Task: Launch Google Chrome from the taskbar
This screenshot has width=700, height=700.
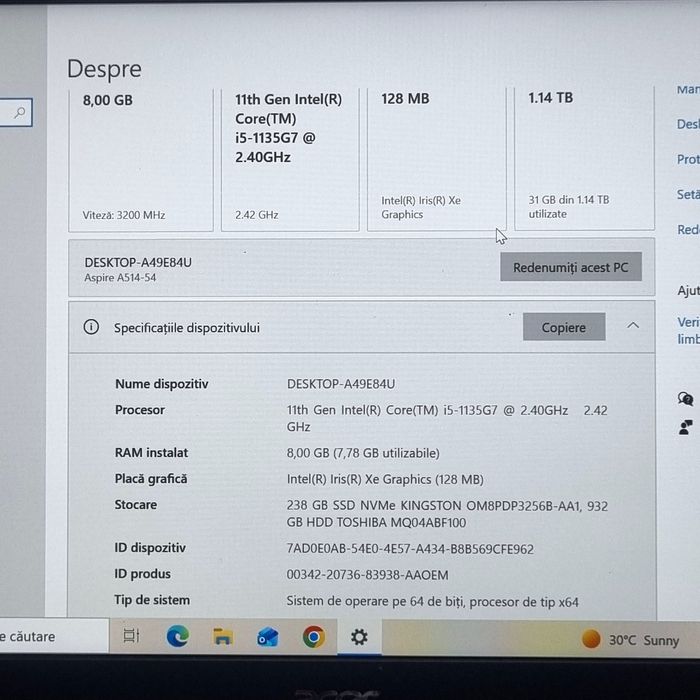Action: click(314, 637)
